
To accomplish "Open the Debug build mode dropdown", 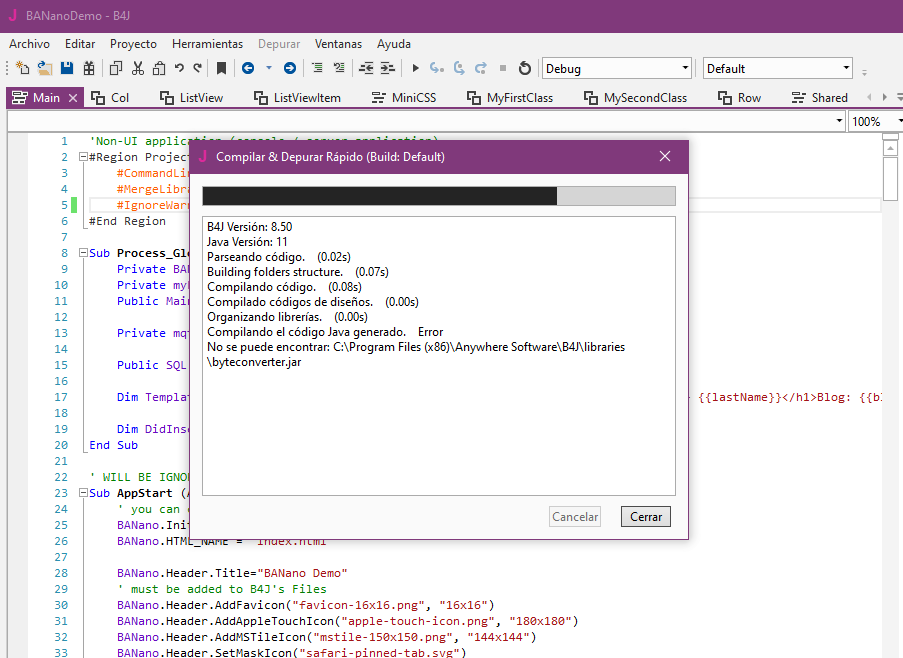I will (x=685, y=68).
